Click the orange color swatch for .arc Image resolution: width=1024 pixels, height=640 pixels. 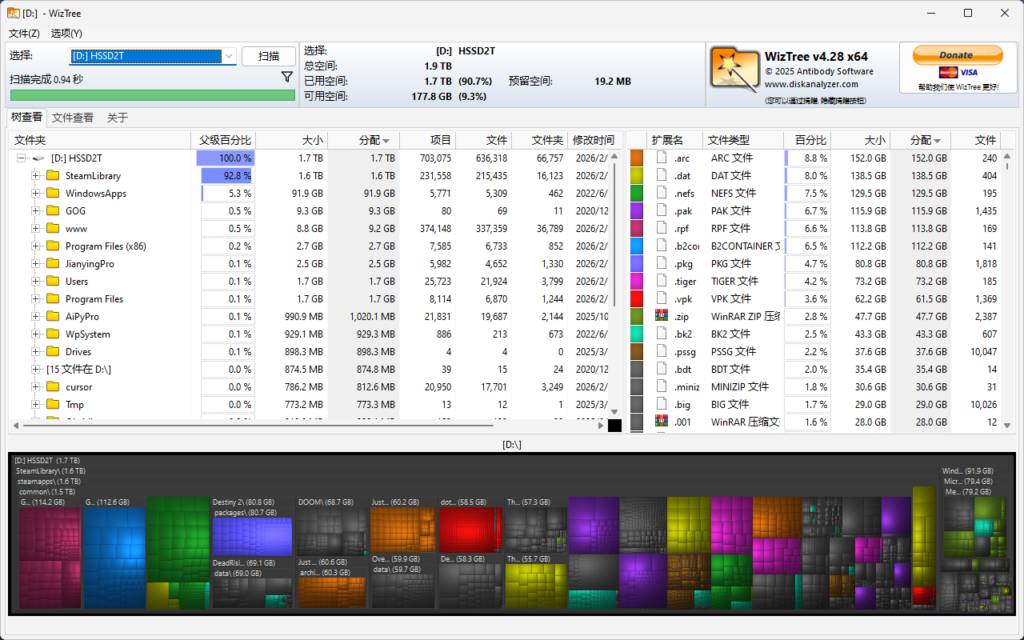pyautogui.click(x=637, y=158)
